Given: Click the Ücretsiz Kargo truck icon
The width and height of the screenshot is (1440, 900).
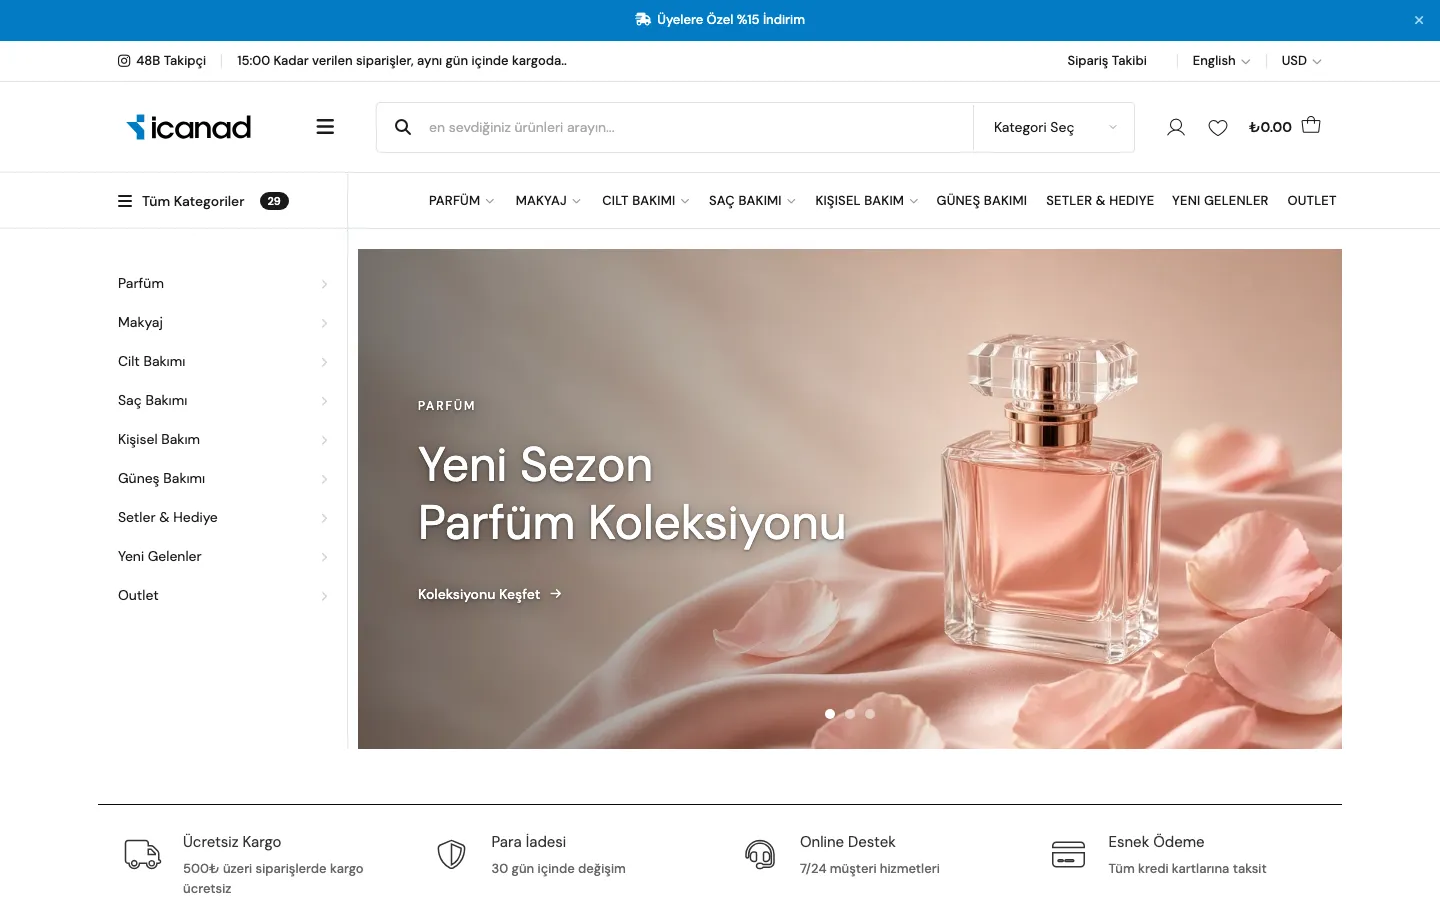Looking at the screenshot, I should click(x=143, y=854).
